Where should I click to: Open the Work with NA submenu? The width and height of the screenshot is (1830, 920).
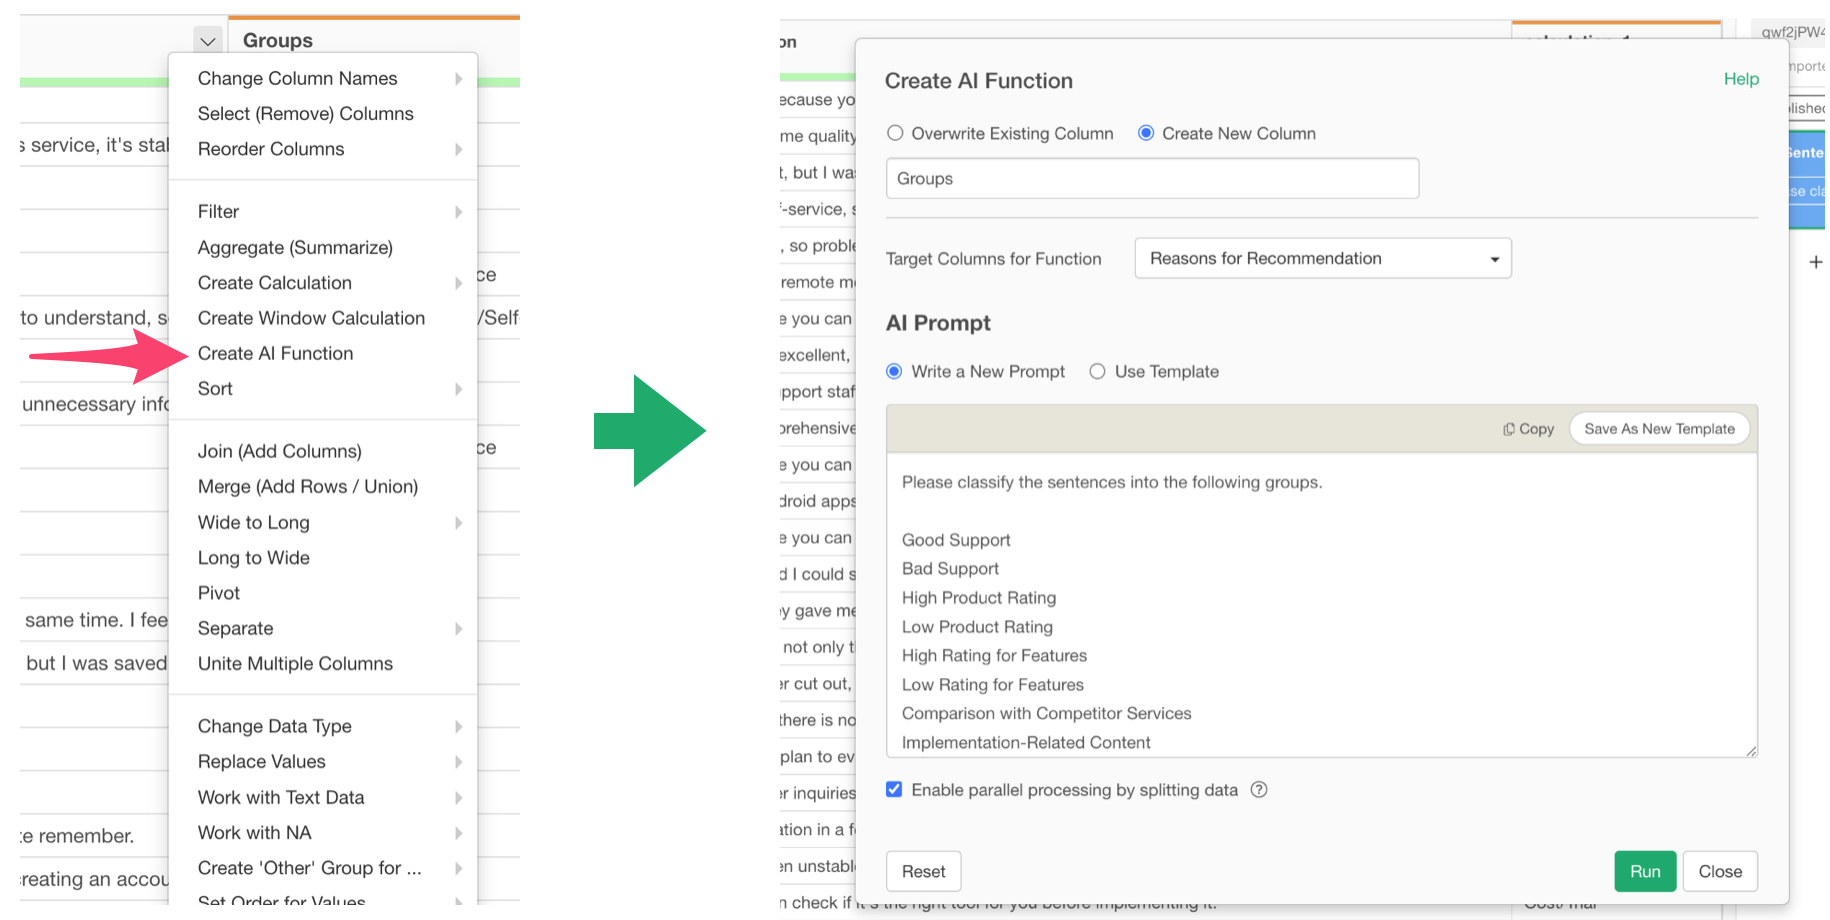pyautogui.click(x=323, y=833)
